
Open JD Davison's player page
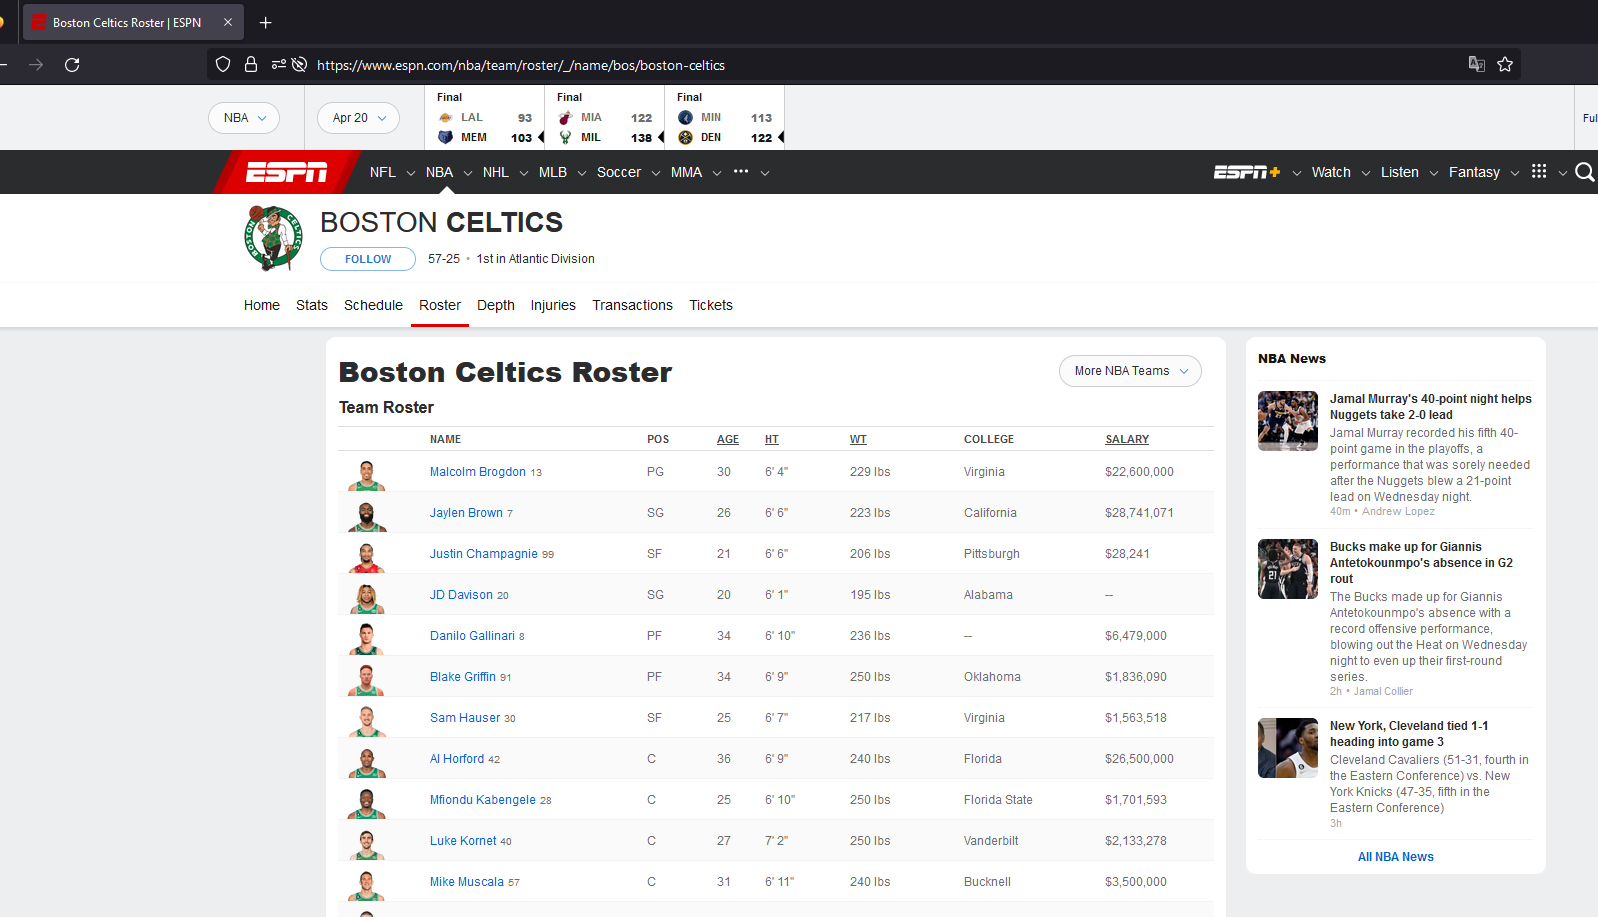[461, 595]
